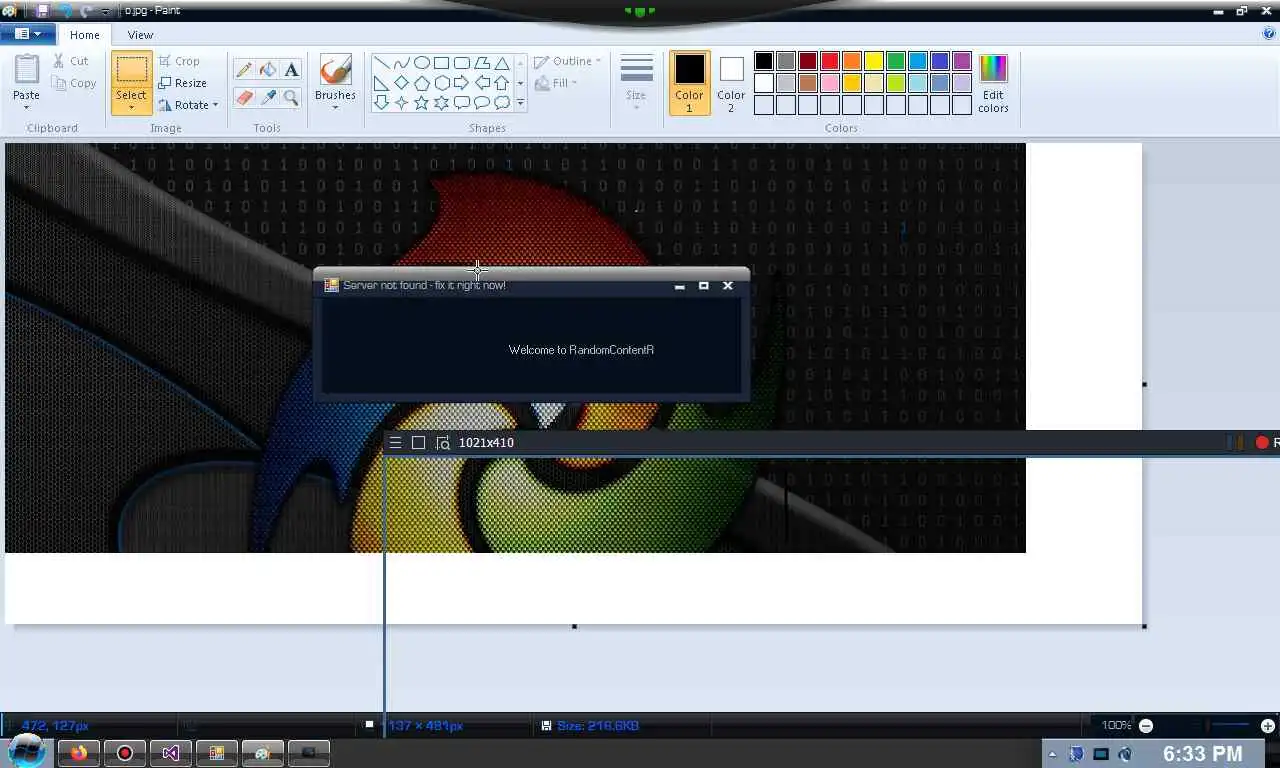Image resolution: width=1280 pixels, height=768 pixels.
Task: Click the Crop button
Action: tap(179, 61)
